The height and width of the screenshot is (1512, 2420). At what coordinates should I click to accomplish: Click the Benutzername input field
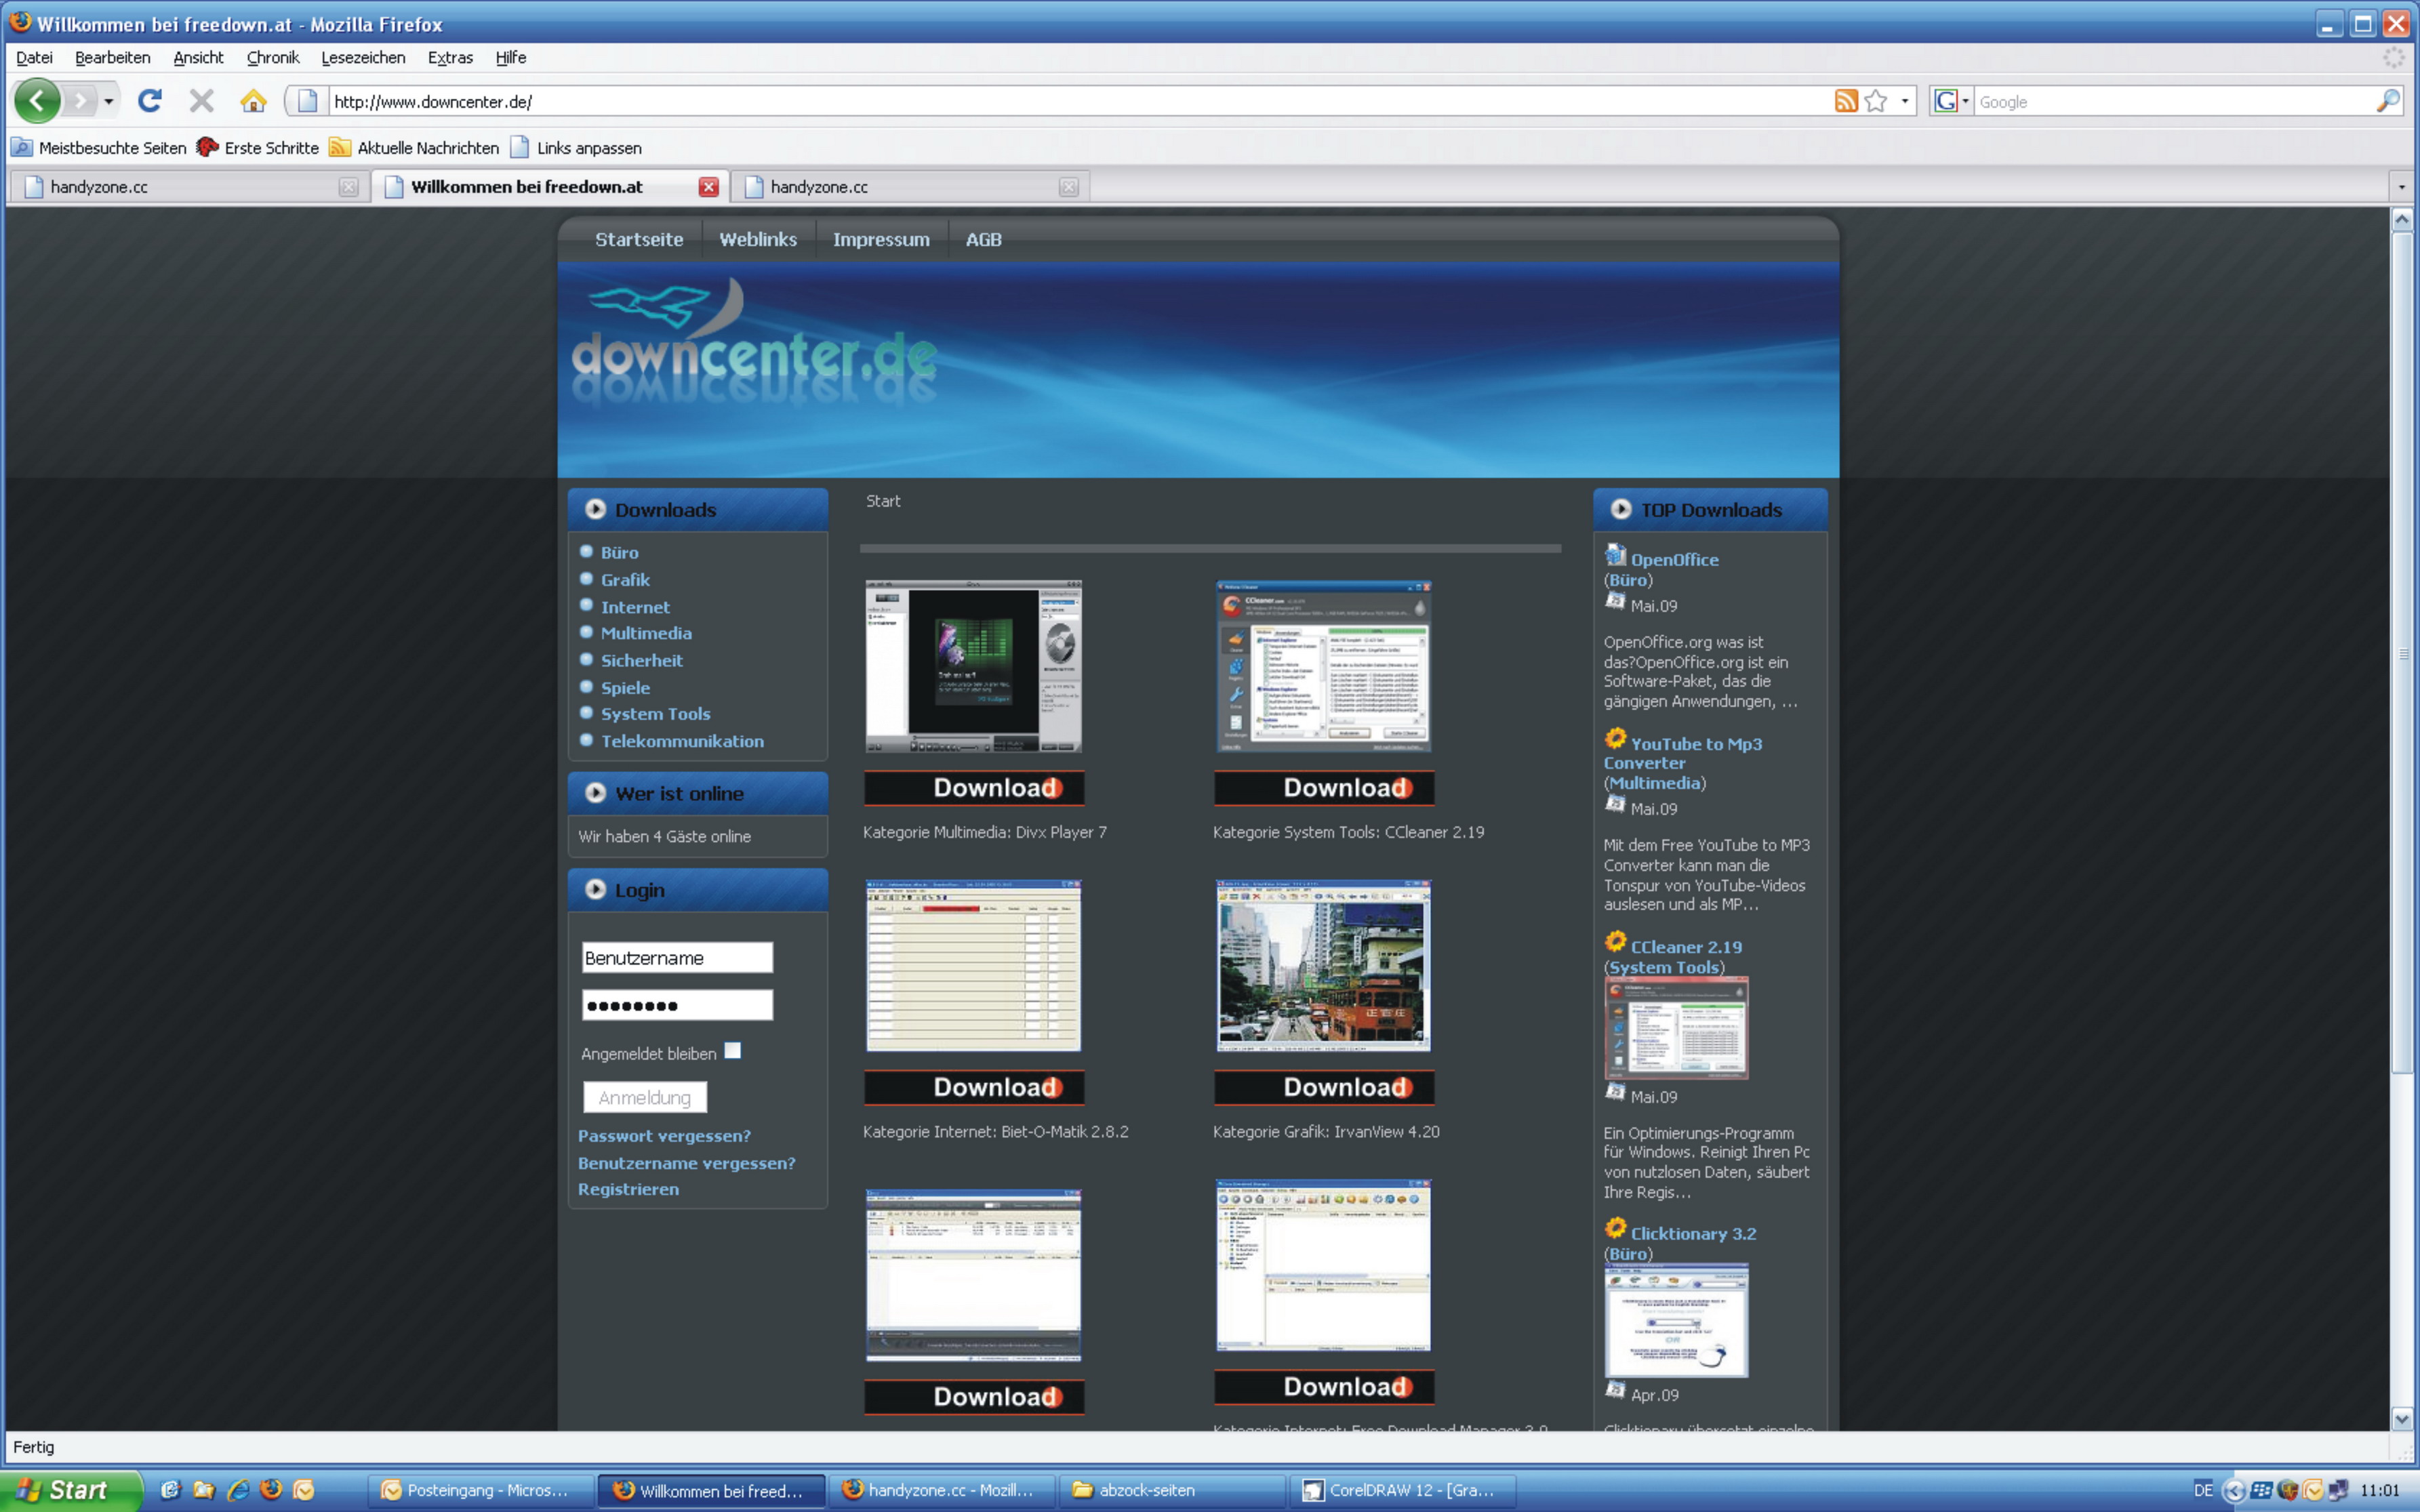click(676, 956)
